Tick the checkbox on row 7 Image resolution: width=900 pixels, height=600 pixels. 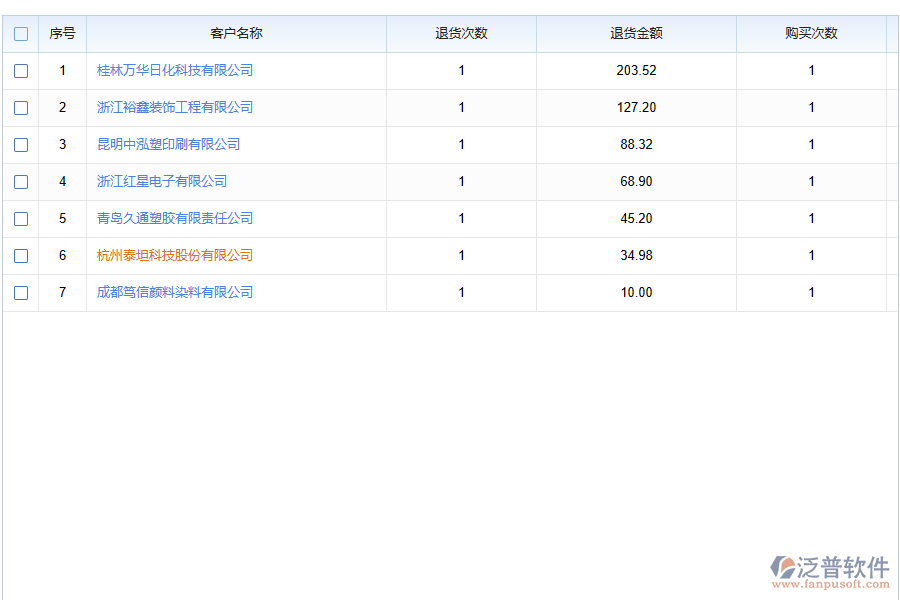tap(20, 292)
